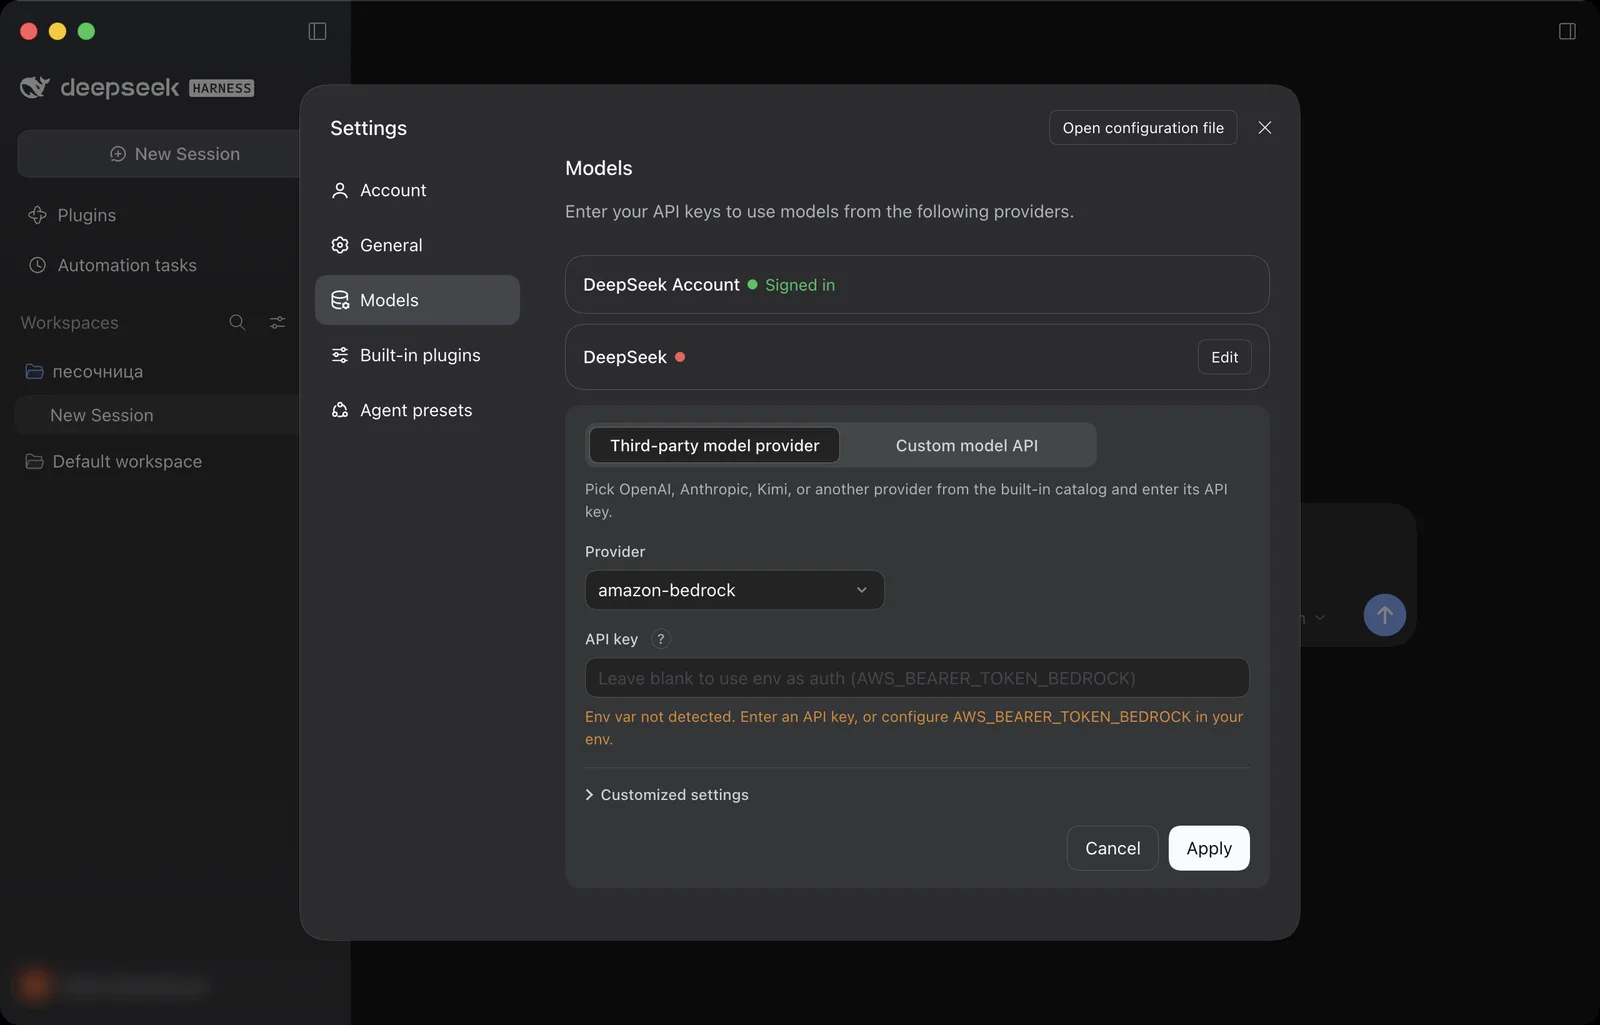
Task: Click the blue send arrow button
Action: tap(1385, 615)
